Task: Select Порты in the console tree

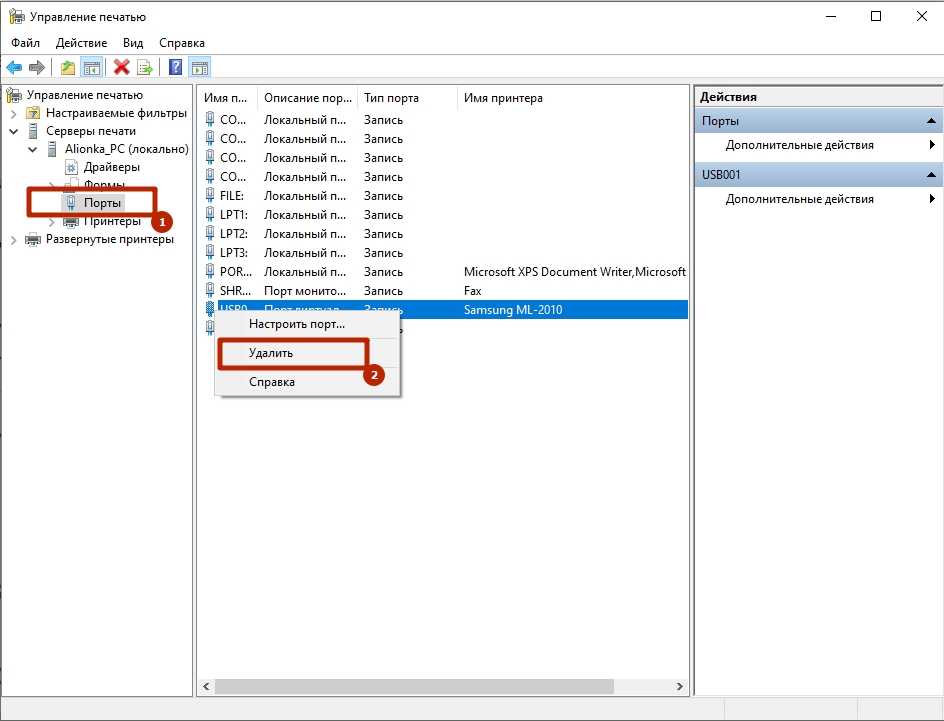Action: pos(102,203)
